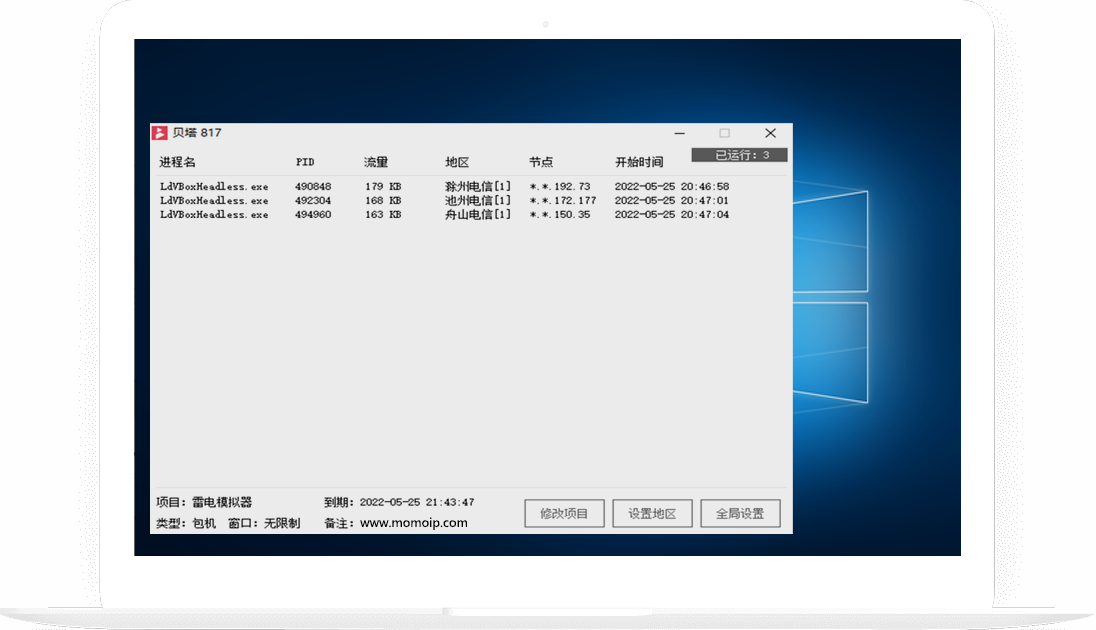Click start time 2022-05-25 20:47:04
The height and width of the screenshot is (630, 1096).
(x=672, y=215)
